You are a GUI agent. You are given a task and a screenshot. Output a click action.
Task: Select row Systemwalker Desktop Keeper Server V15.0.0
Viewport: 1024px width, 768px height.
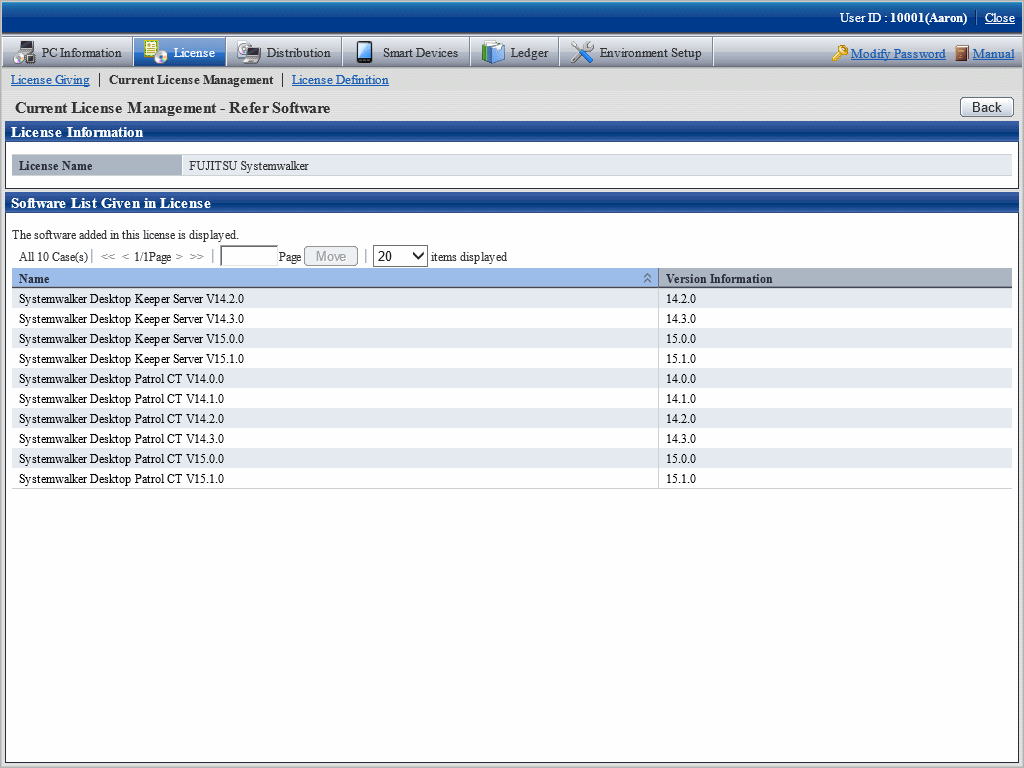pyautogui.click(x=512, y=338)
